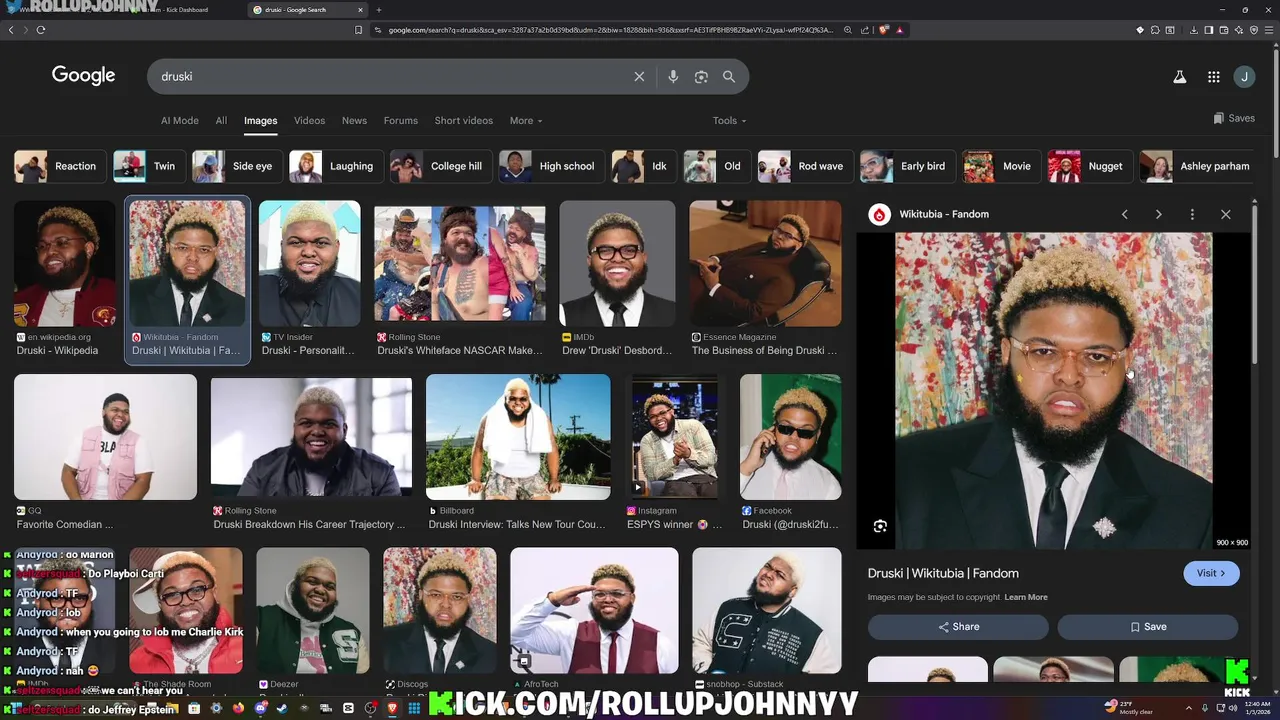Open the Tools dropdown
This screenshot has width=1280, height=720.
pos(729,121)
